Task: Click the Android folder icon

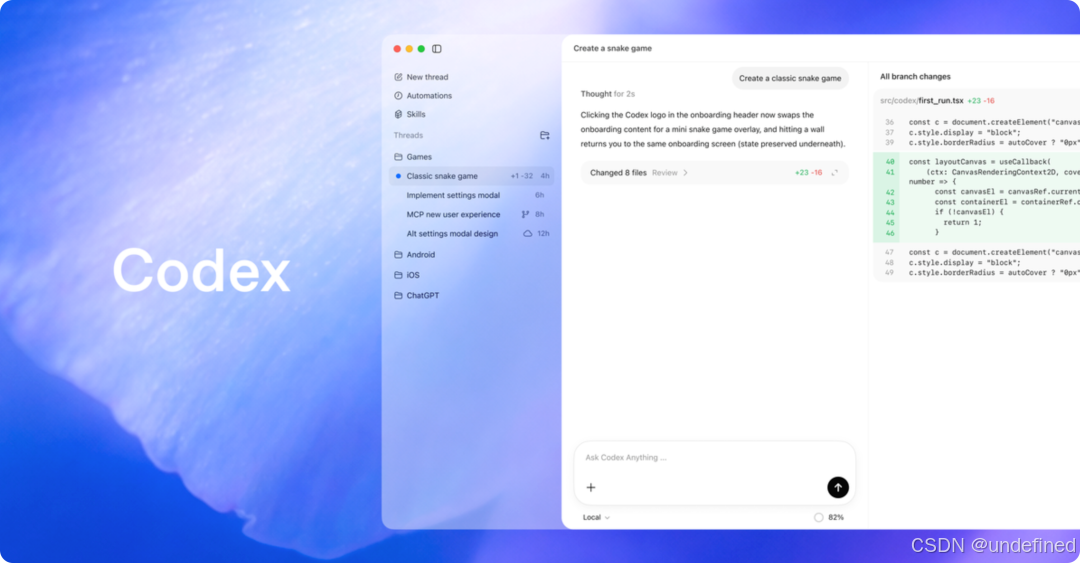Action: click(x=398, y=255)
